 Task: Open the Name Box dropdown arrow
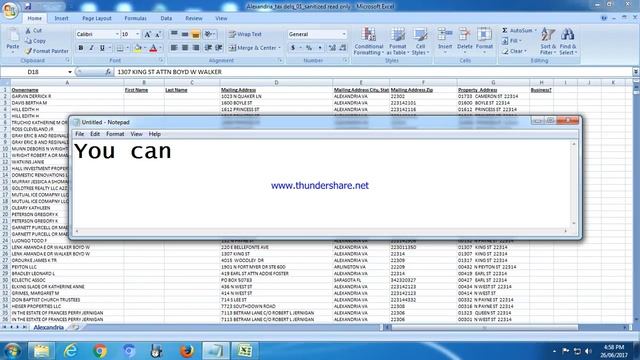pyautogui.click(x=70, y=72)
